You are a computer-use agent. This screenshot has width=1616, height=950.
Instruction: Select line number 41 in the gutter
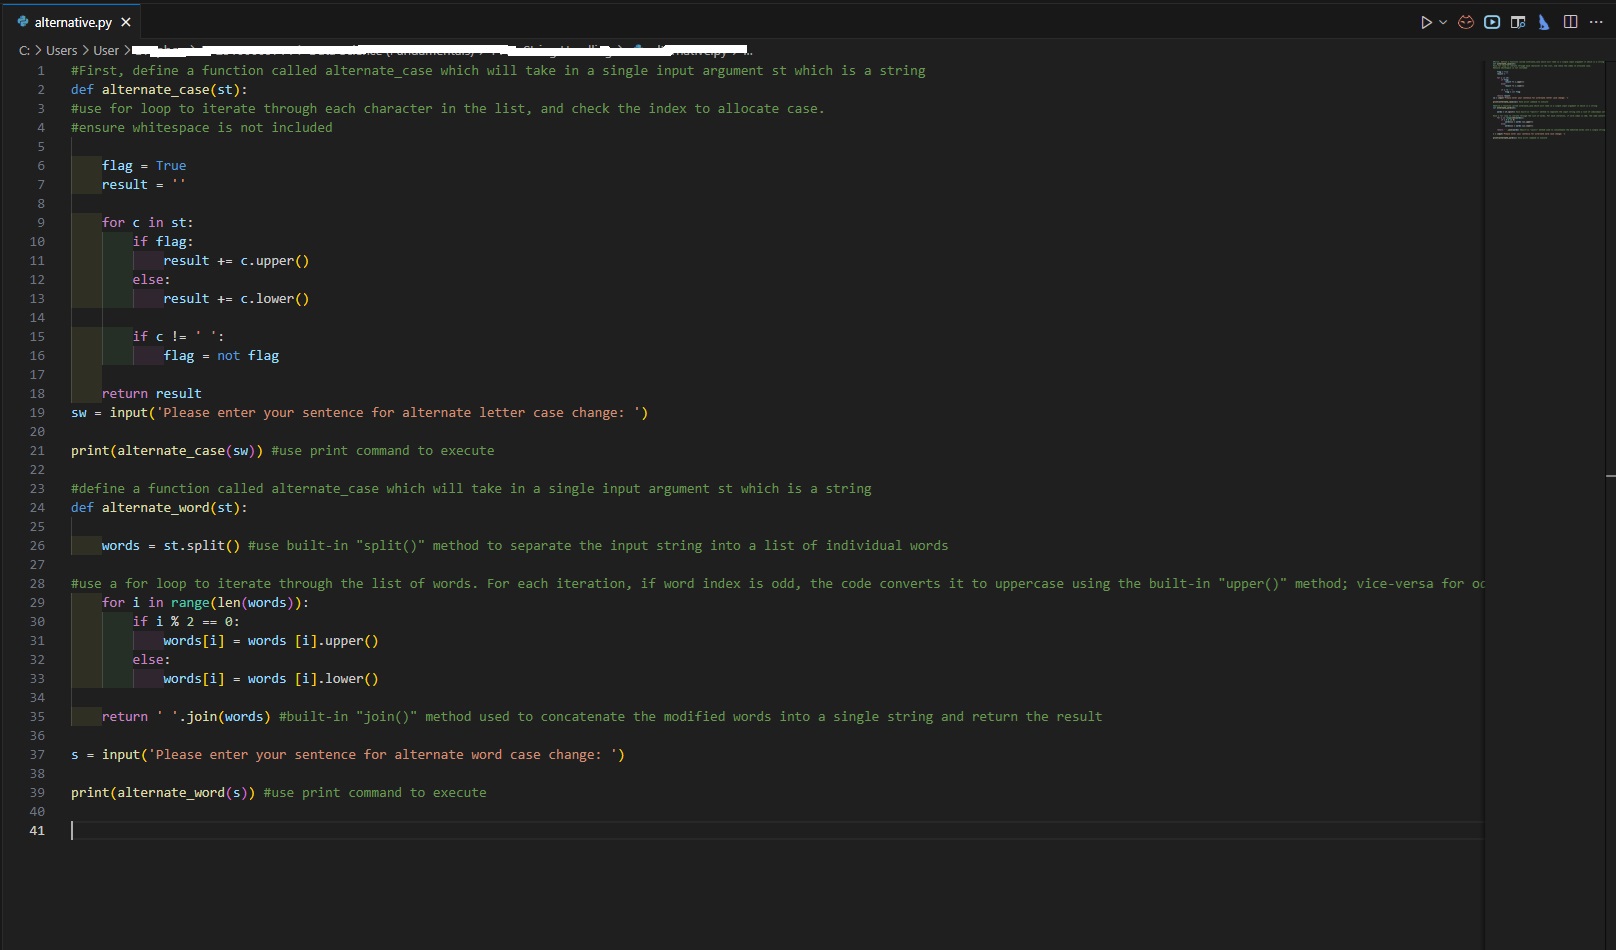point(36,830)
